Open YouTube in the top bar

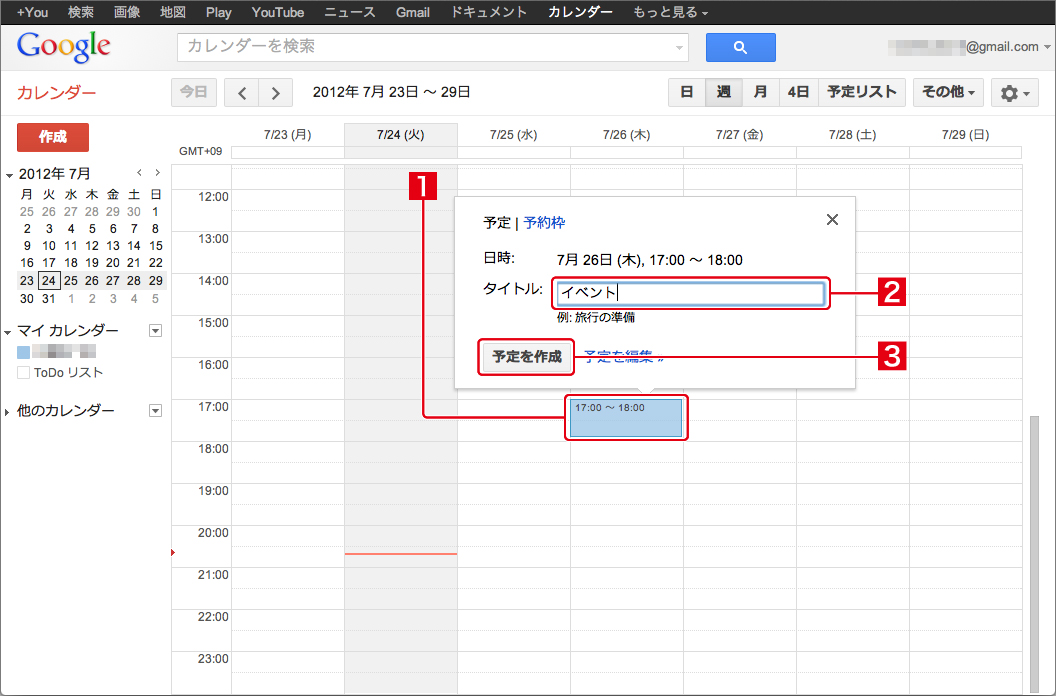click(x=277, y=12)
